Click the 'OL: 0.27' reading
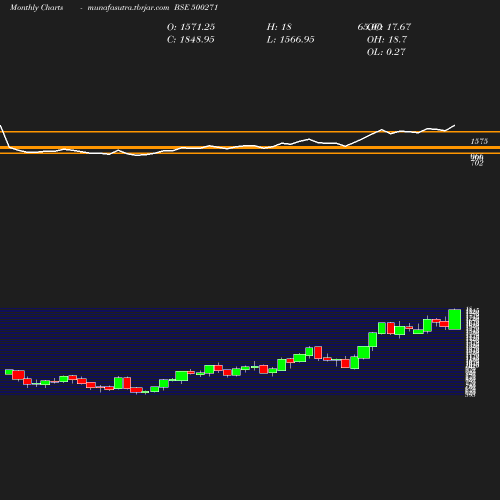This screenshot has height=500, width=500. (386, 52)
